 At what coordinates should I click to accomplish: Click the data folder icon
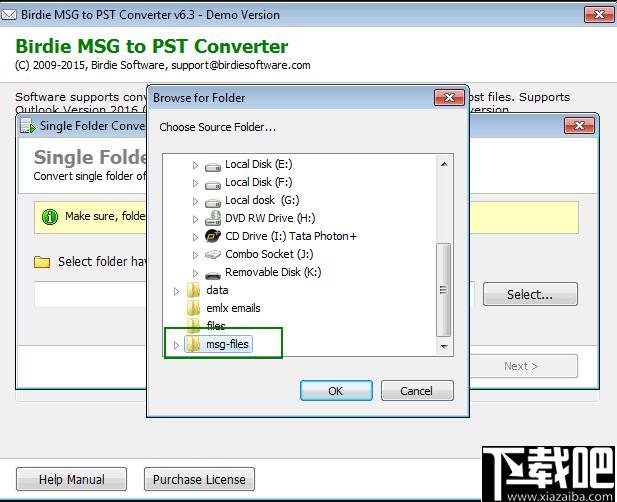click(193, 290)
